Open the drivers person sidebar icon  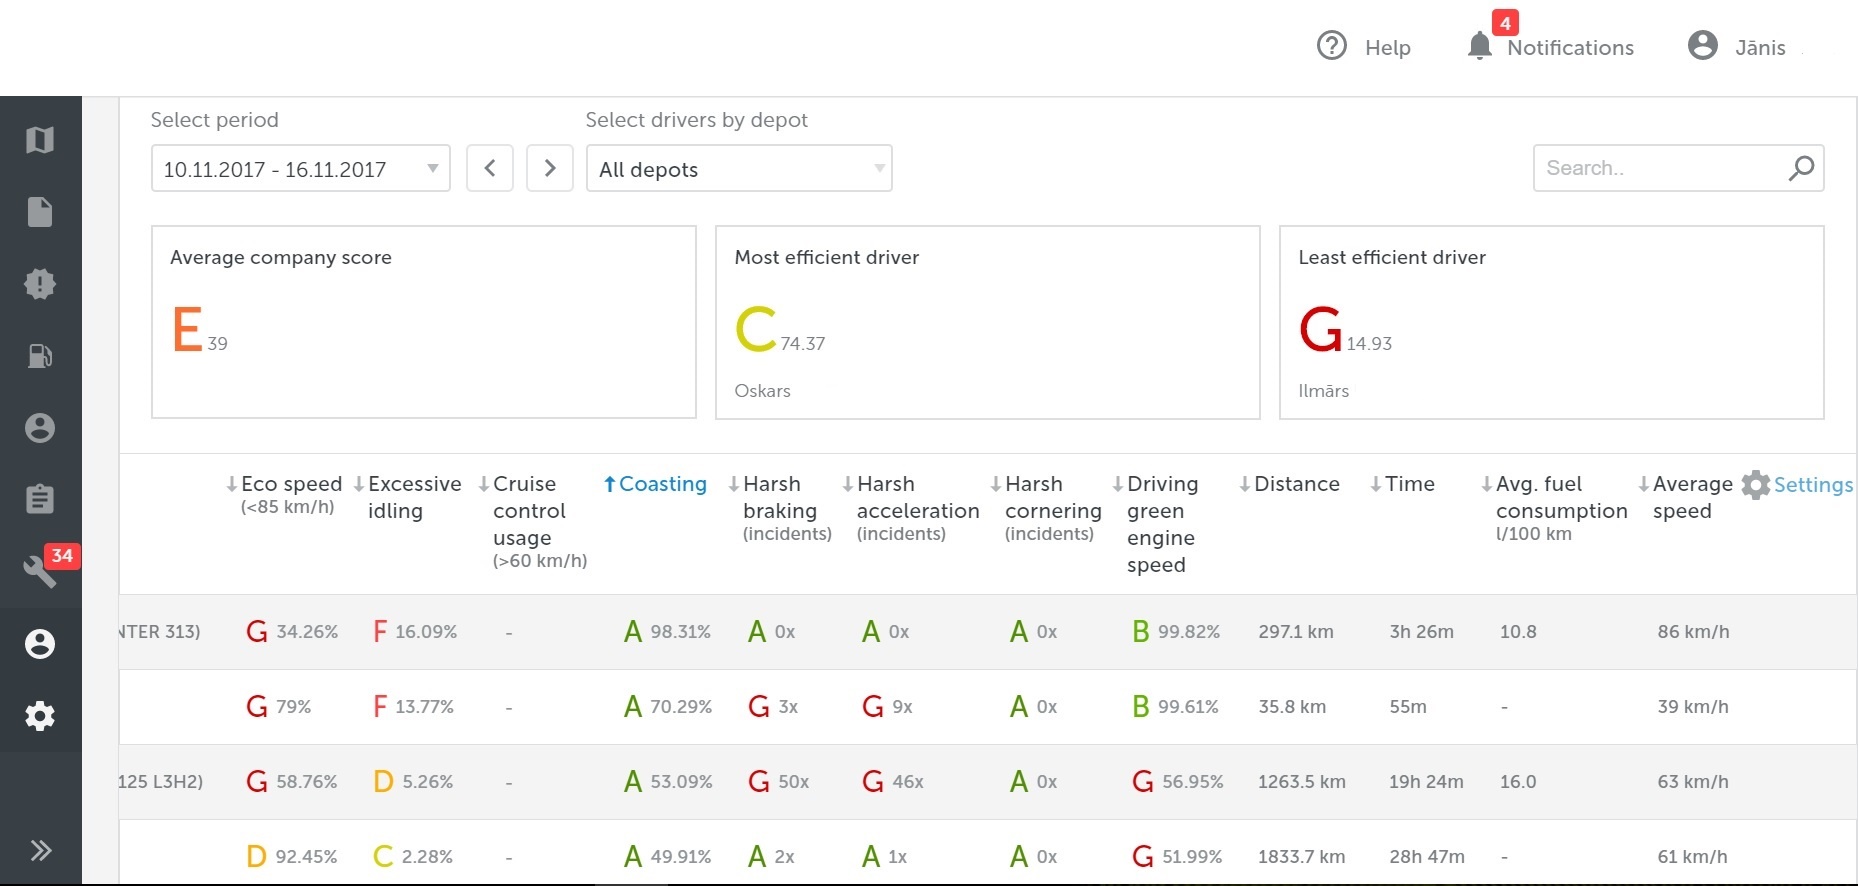(40, 428)
